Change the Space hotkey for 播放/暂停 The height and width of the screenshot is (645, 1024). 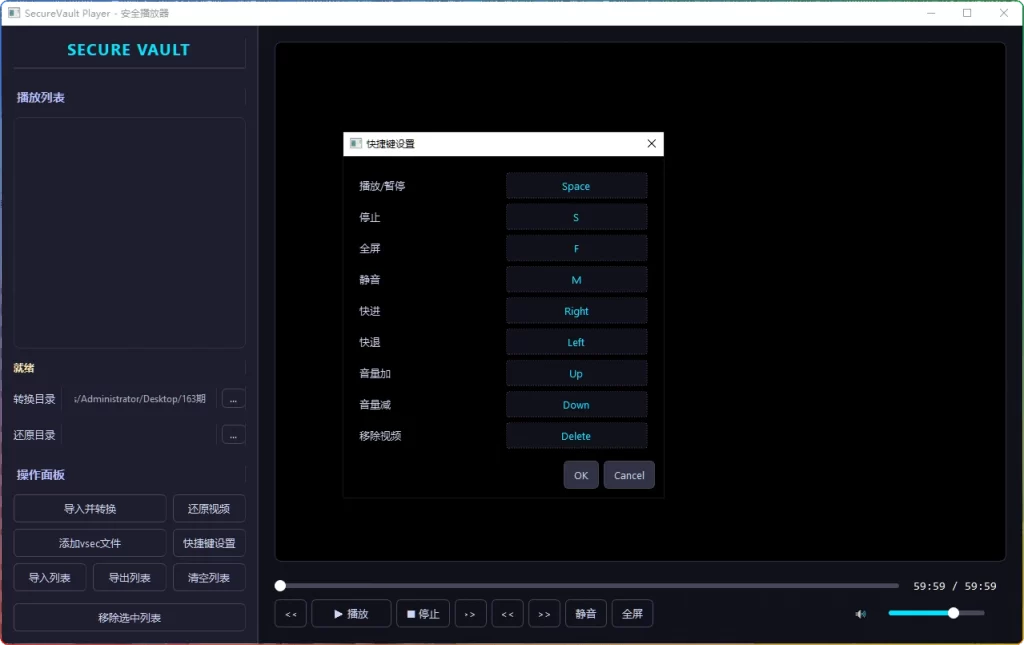click(x=576, y=185)
